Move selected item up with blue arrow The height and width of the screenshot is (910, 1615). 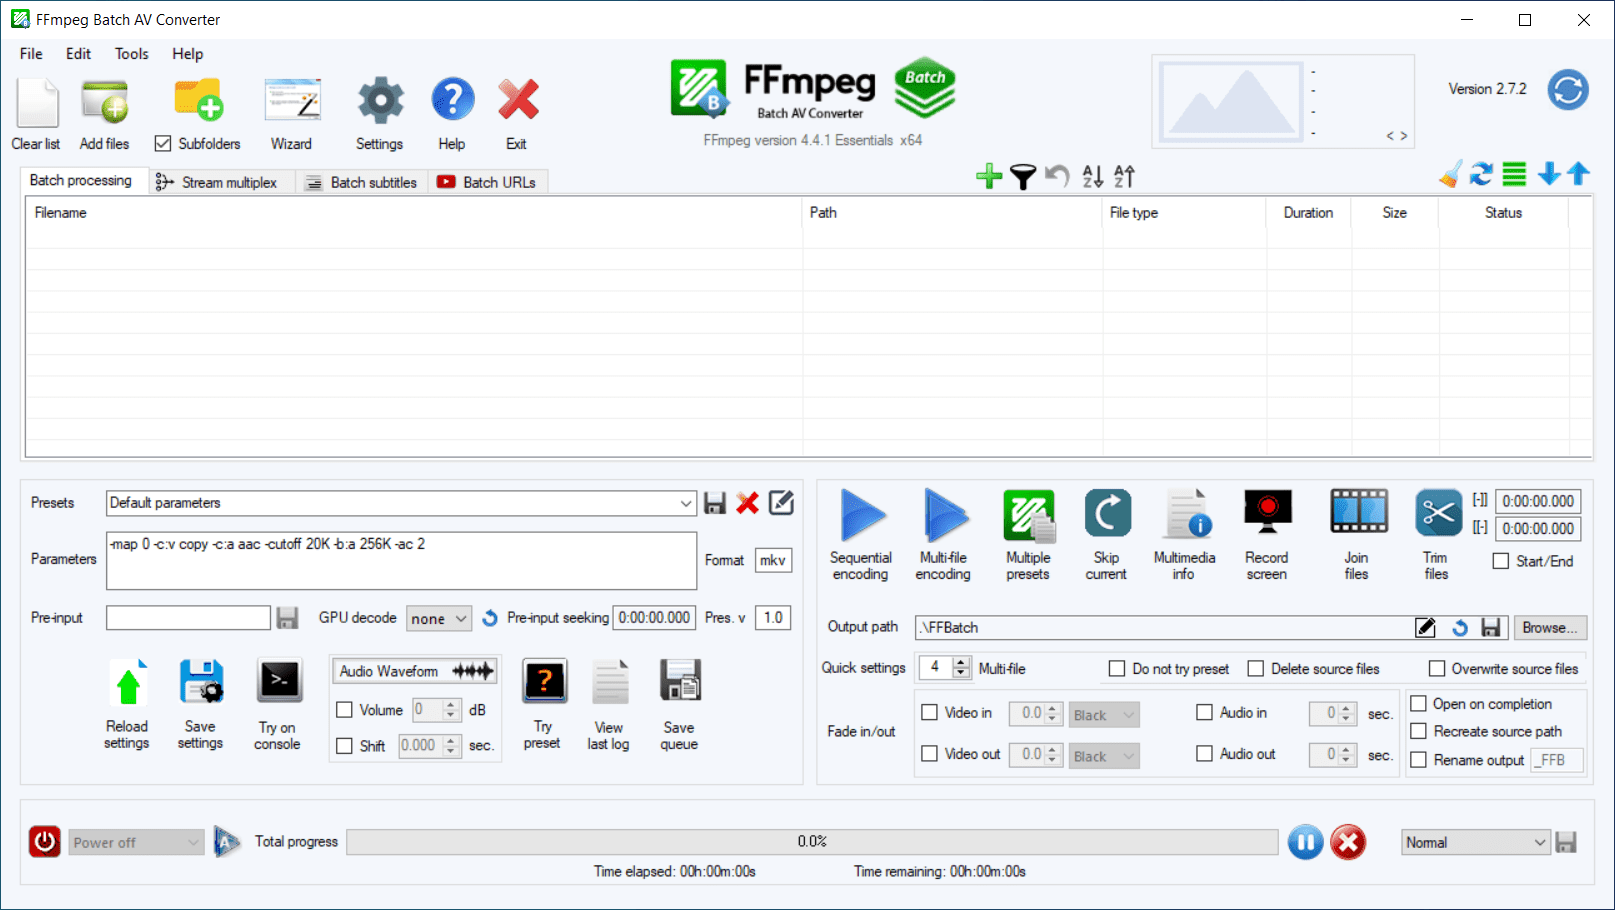point(1579,175)
